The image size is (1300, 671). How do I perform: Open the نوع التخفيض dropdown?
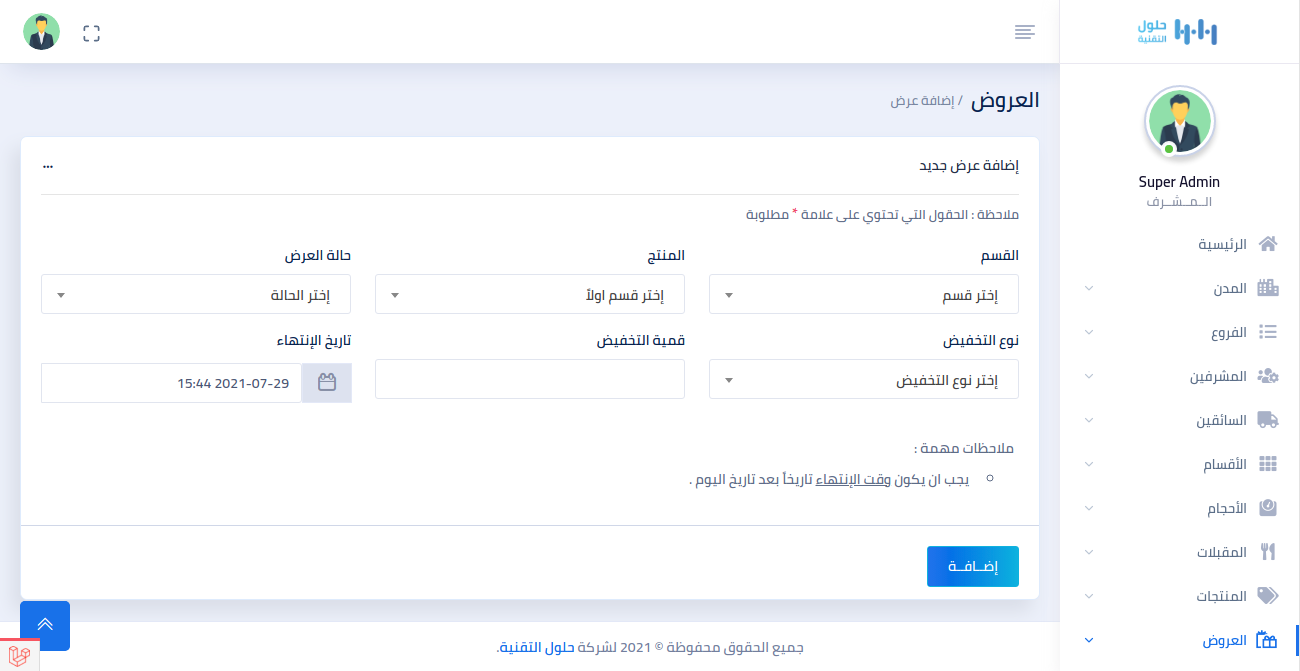pos(863,380)
